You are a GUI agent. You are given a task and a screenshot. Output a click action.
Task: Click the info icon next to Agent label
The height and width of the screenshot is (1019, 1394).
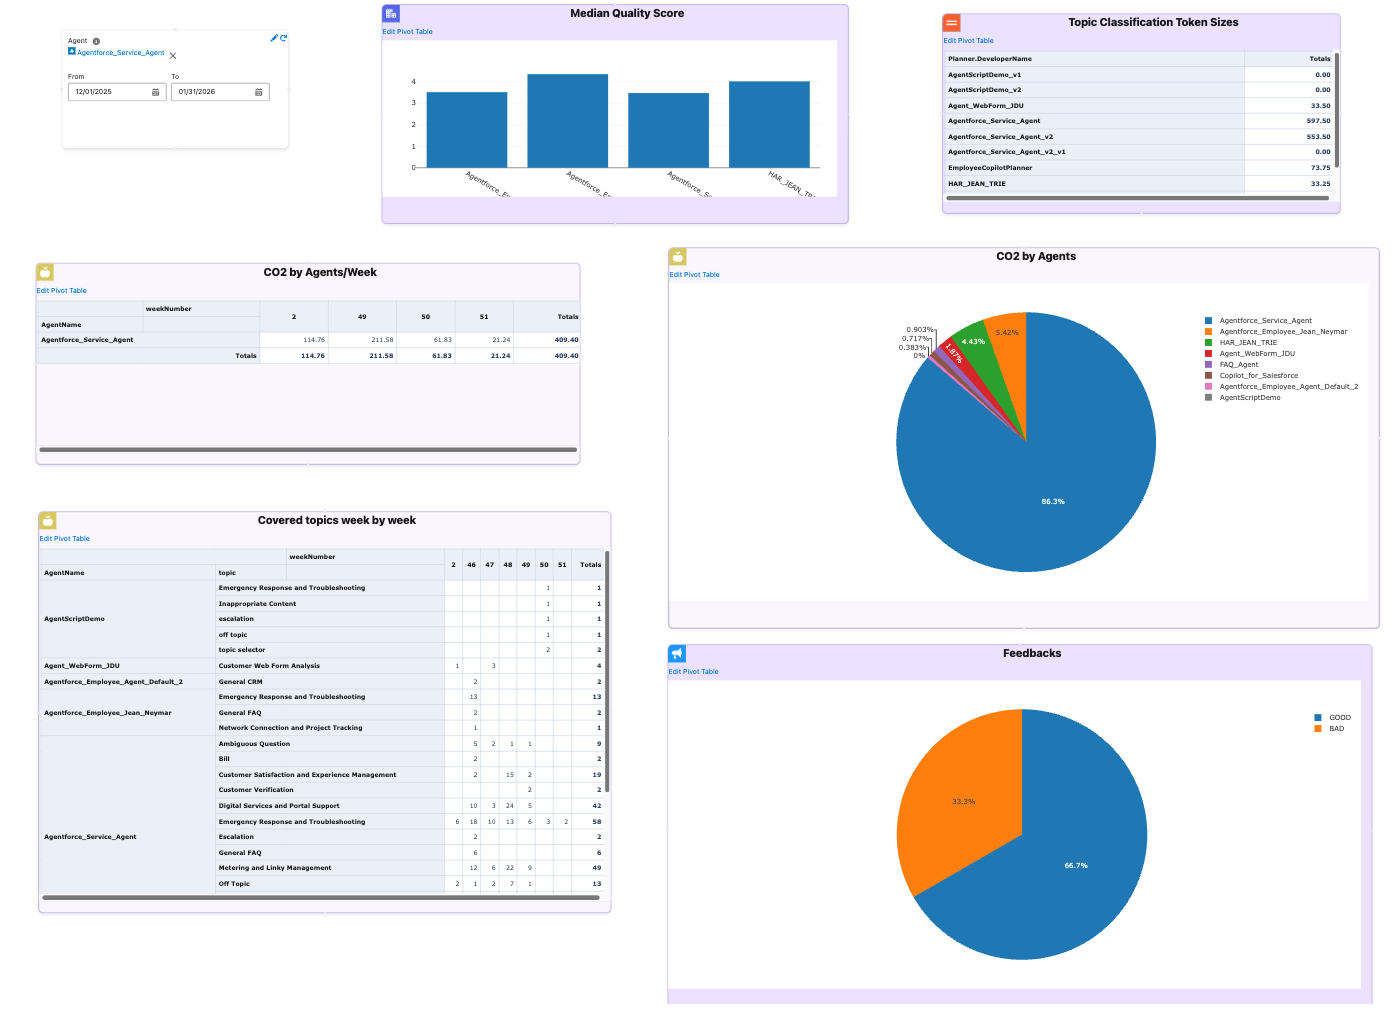click(x=95, y=41)
